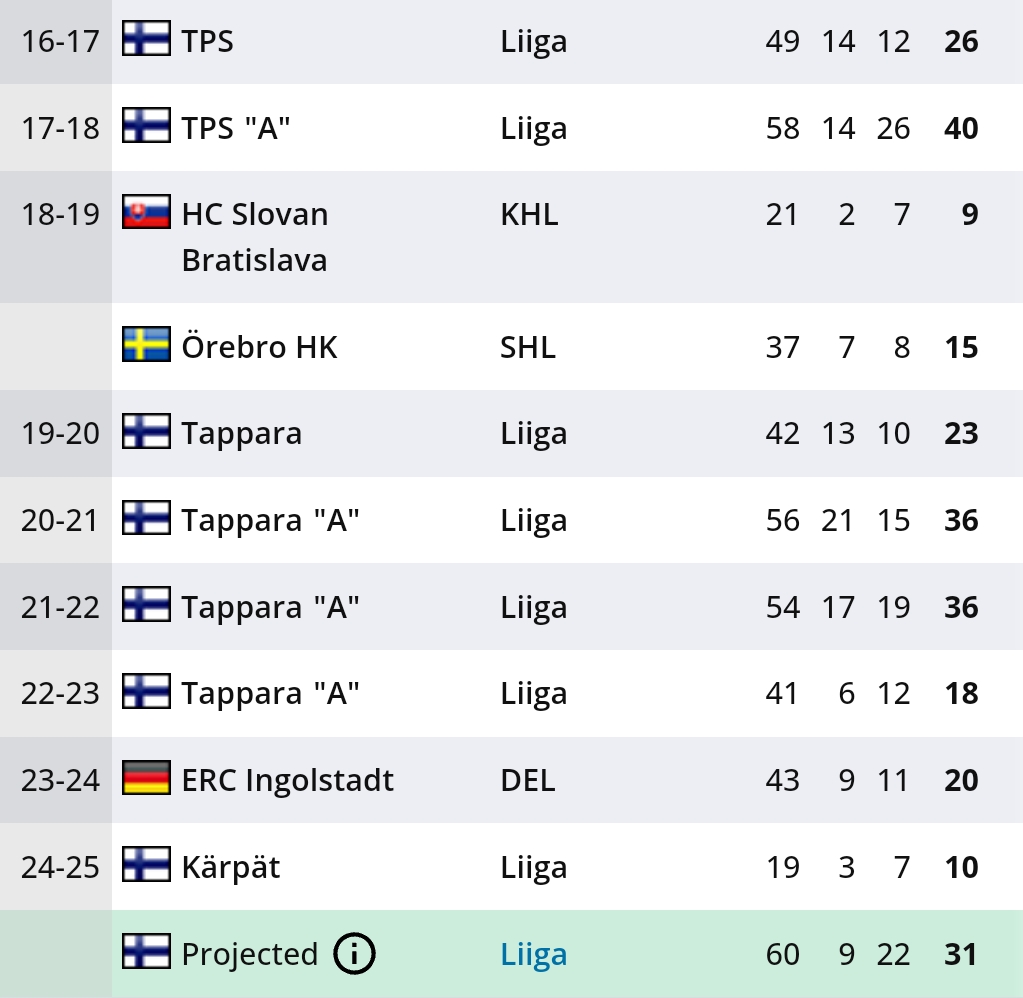Click the 40 points total for TPS "A"
Screen dimensions: 1023x998
[961, 128]
